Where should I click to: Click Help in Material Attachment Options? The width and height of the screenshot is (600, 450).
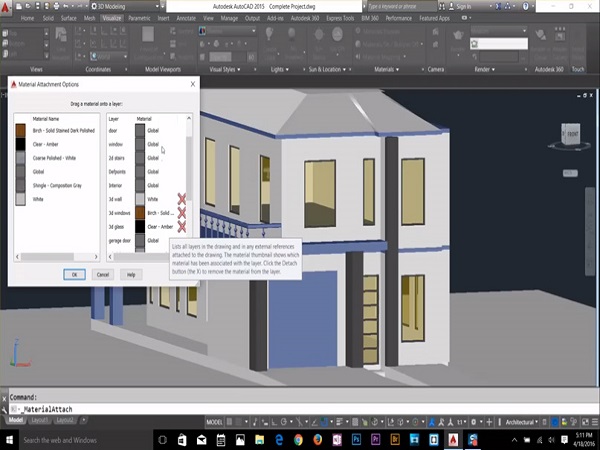(131, 274)
